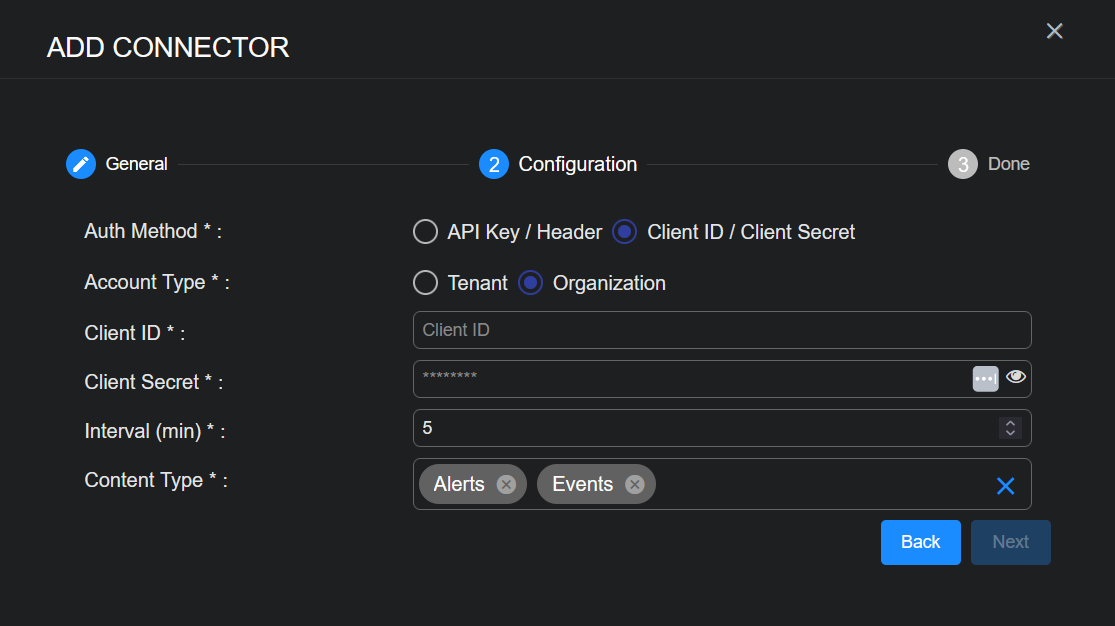This screenshot has width=1115, height=626.
Task: Remove the Events content type tag
Action: [x=634, y=484]
